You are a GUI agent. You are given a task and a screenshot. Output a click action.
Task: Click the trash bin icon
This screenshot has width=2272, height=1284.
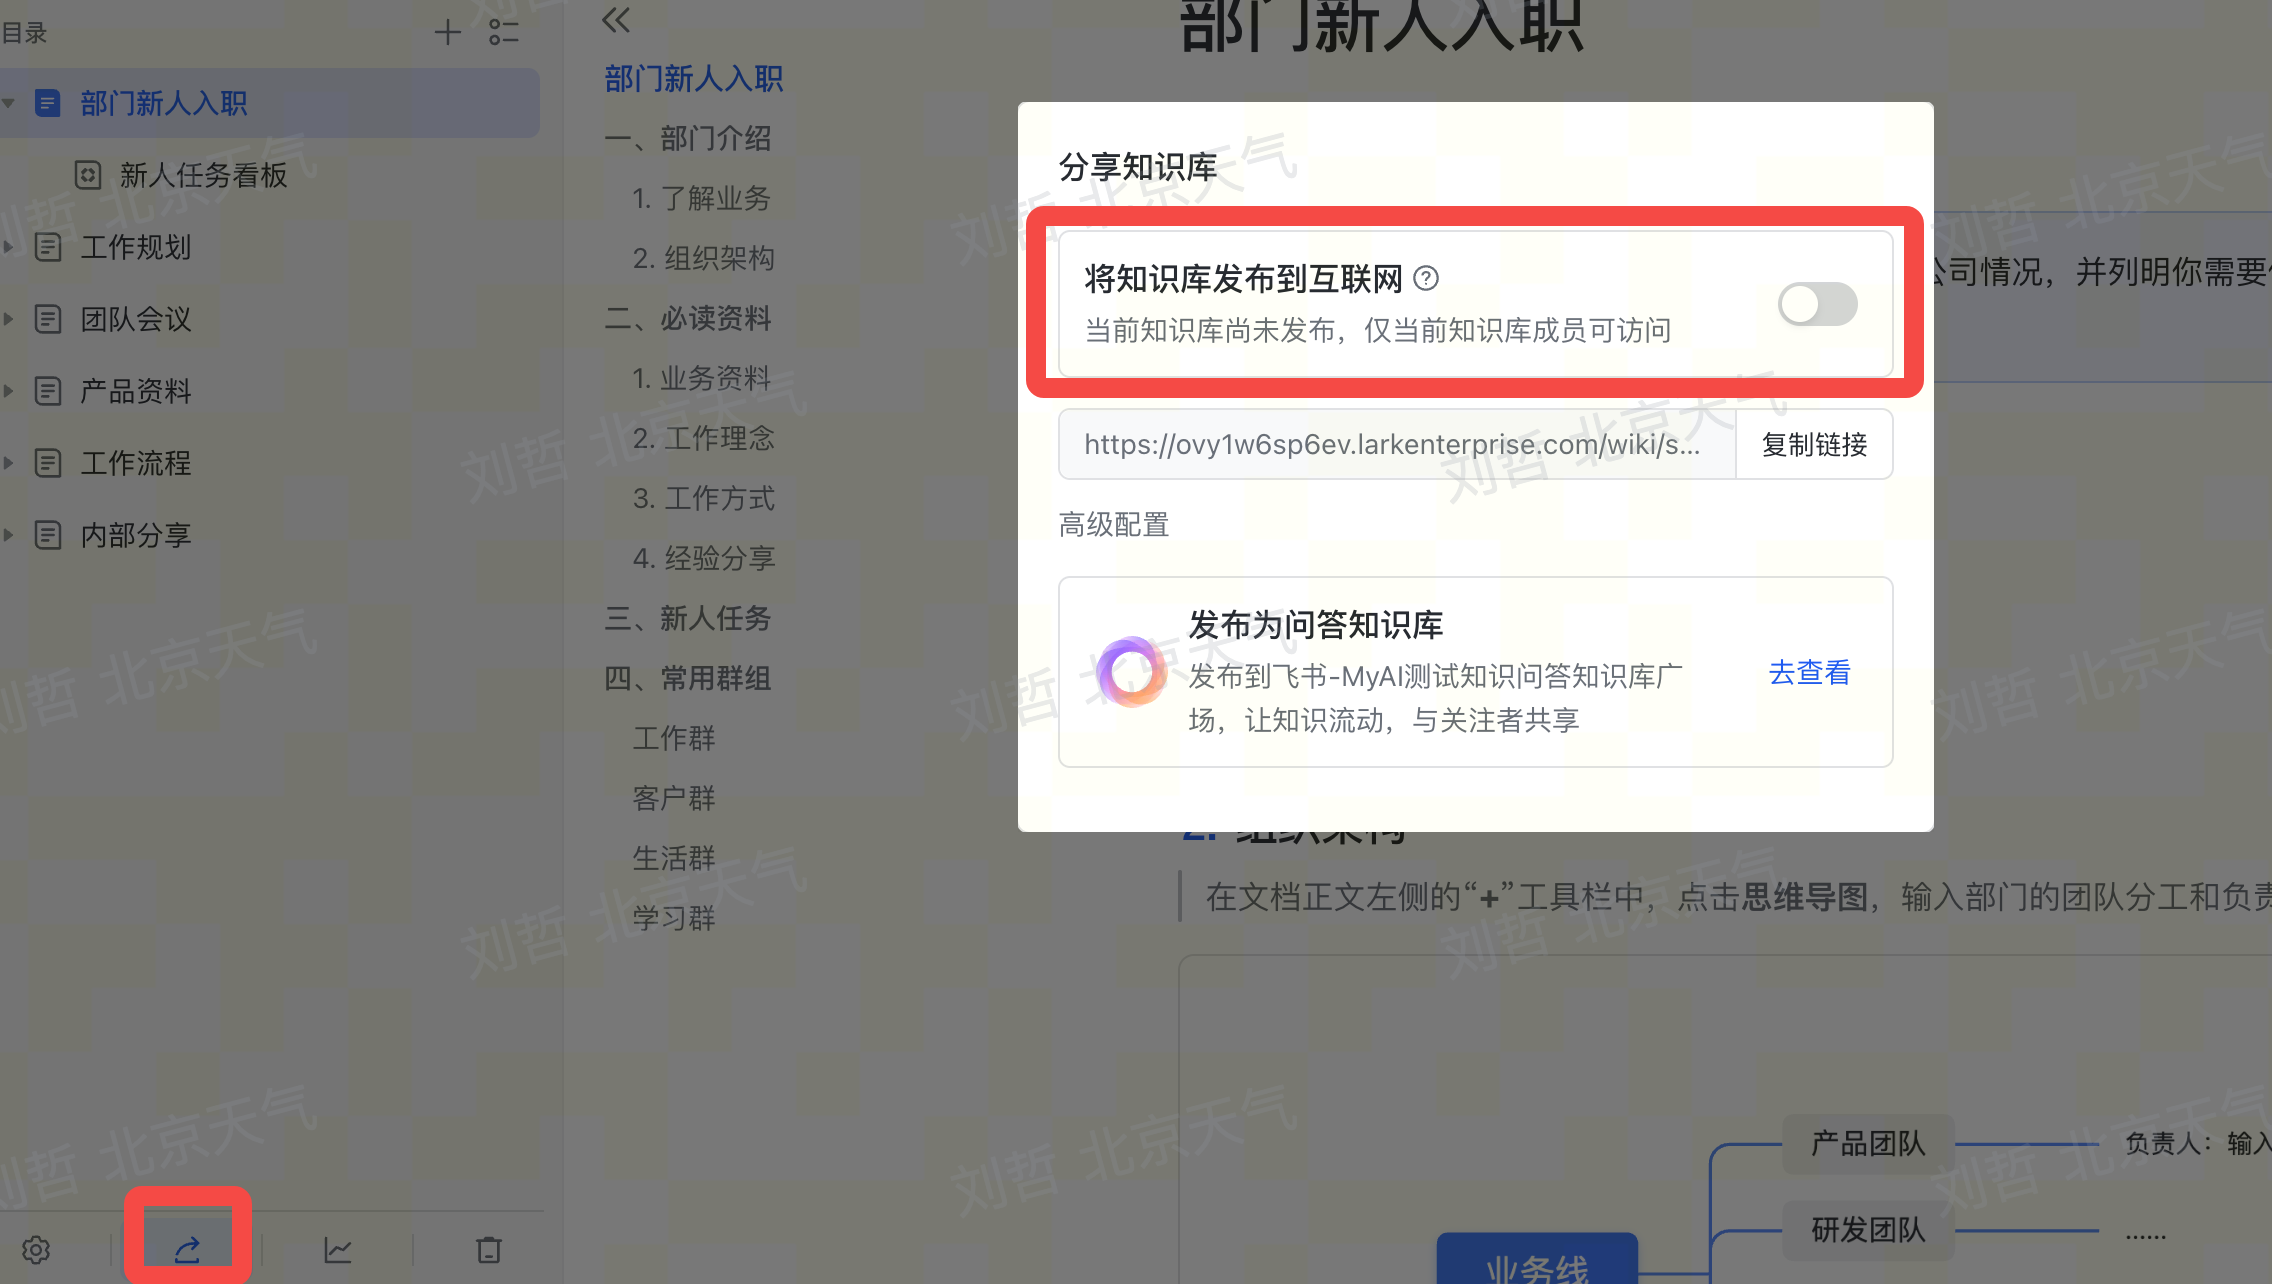tap(489, 1249)
